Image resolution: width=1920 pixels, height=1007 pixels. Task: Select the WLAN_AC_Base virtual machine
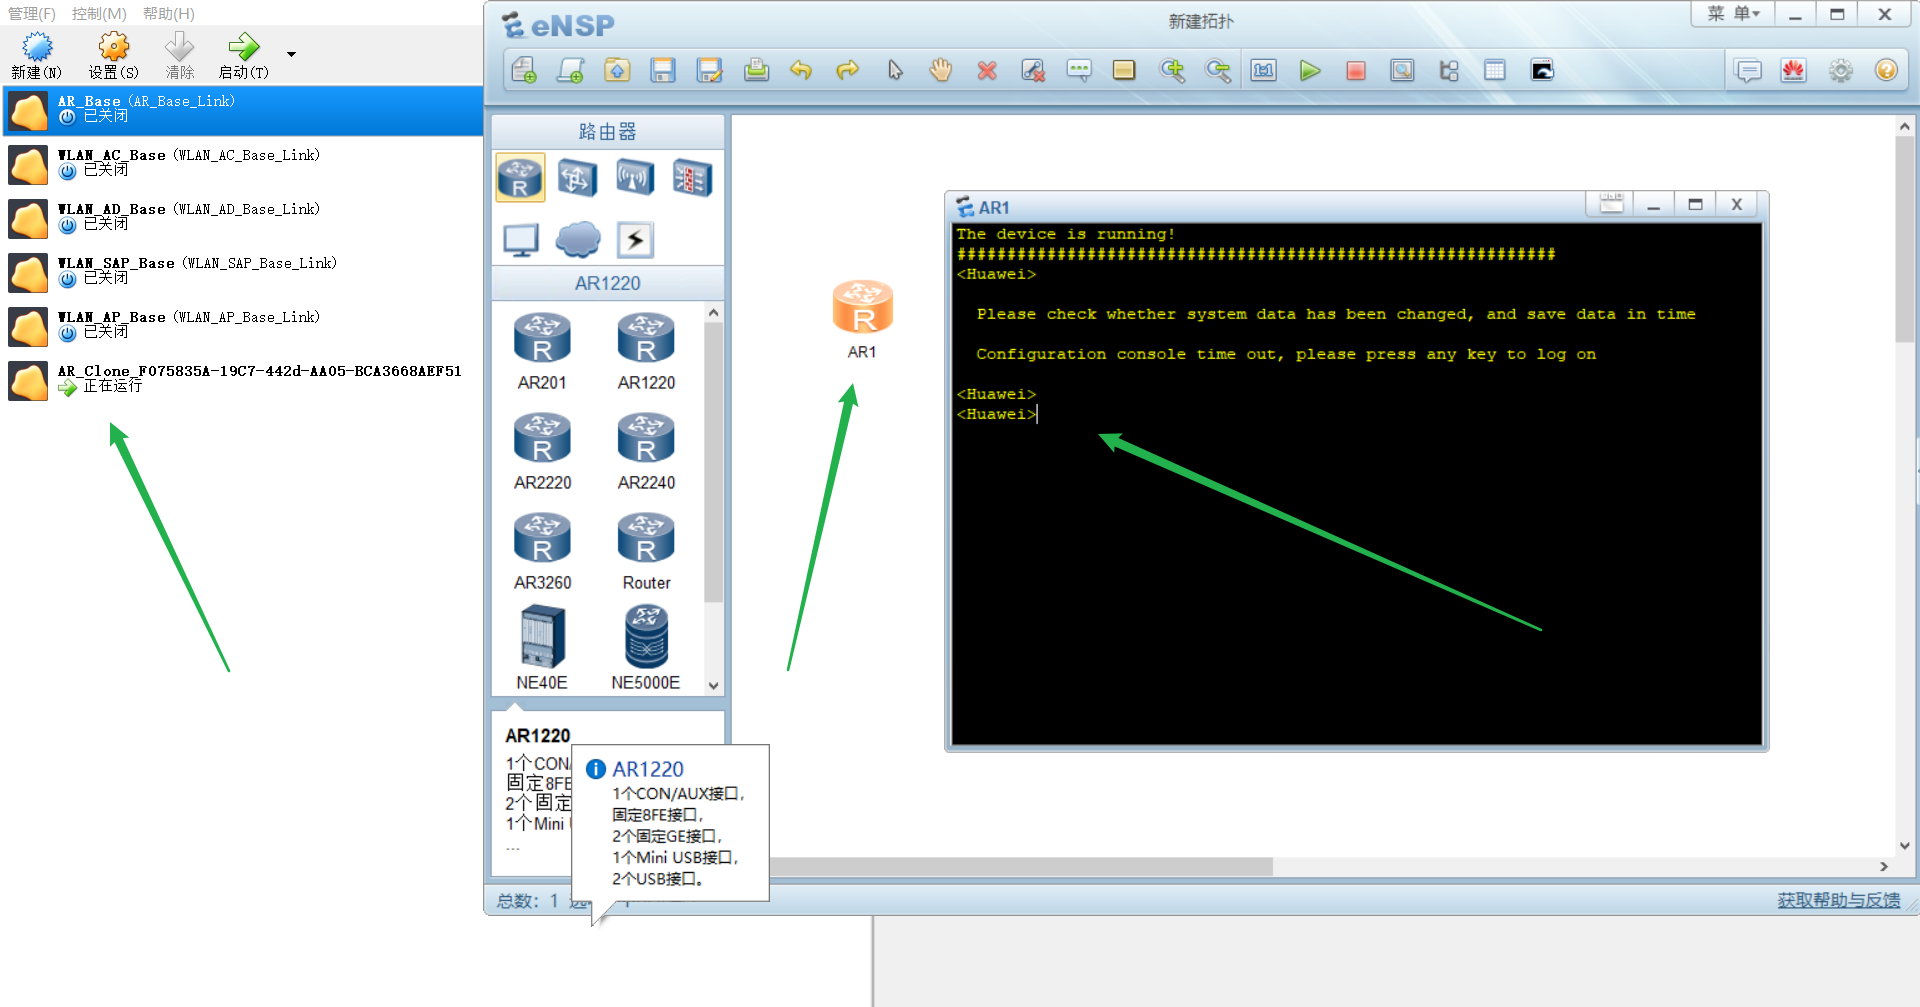click(x=242, y=164)
